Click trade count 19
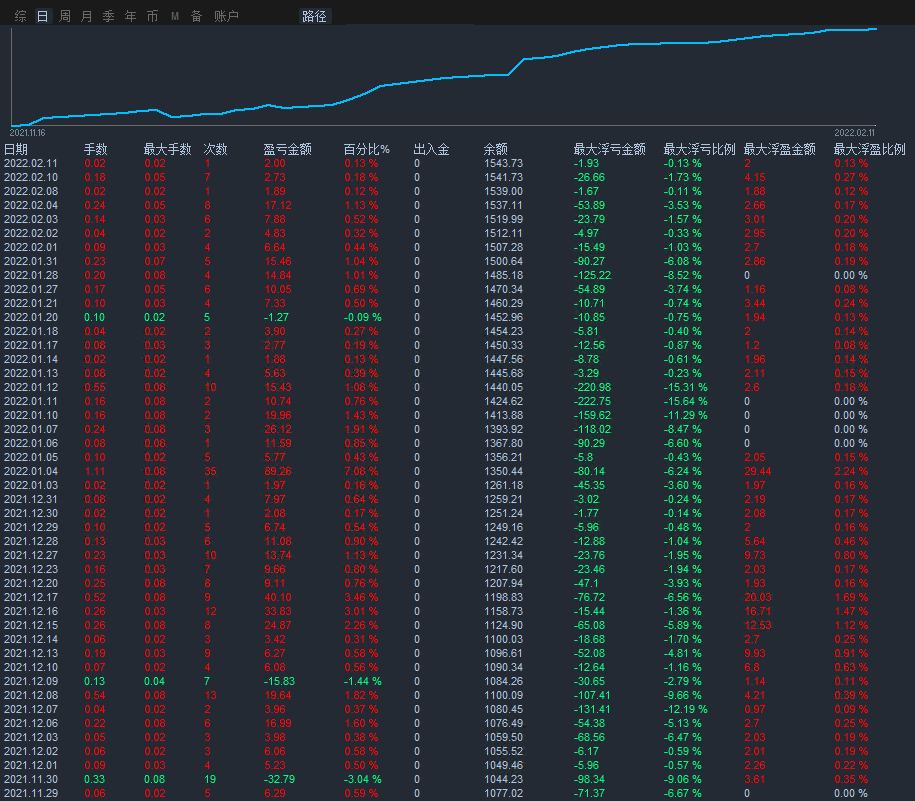 (210, 779)
